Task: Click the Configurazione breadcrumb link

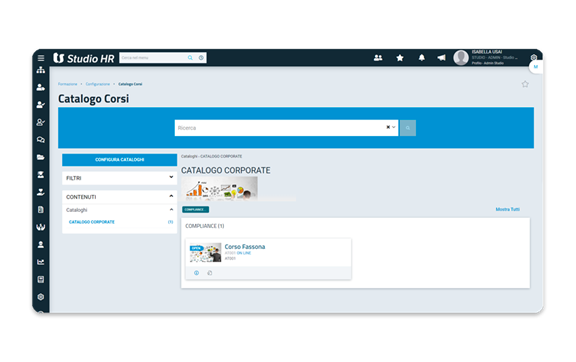Action: pyautogui.click(x=98, y=84)
